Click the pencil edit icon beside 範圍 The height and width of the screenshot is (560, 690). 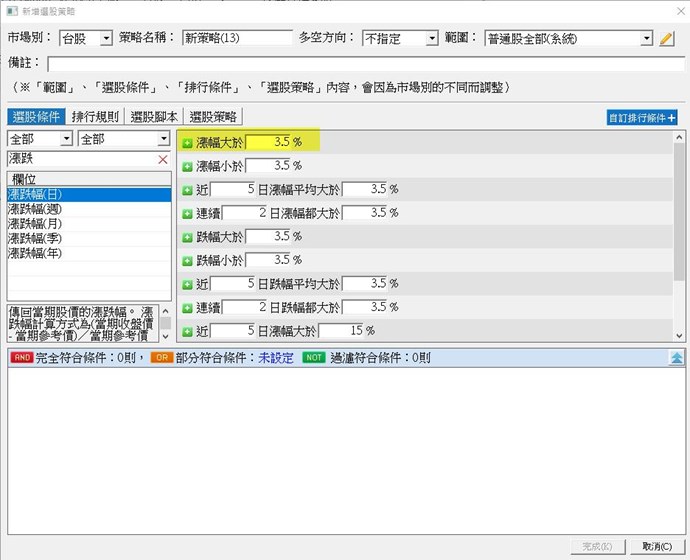(x=667, y=39)
